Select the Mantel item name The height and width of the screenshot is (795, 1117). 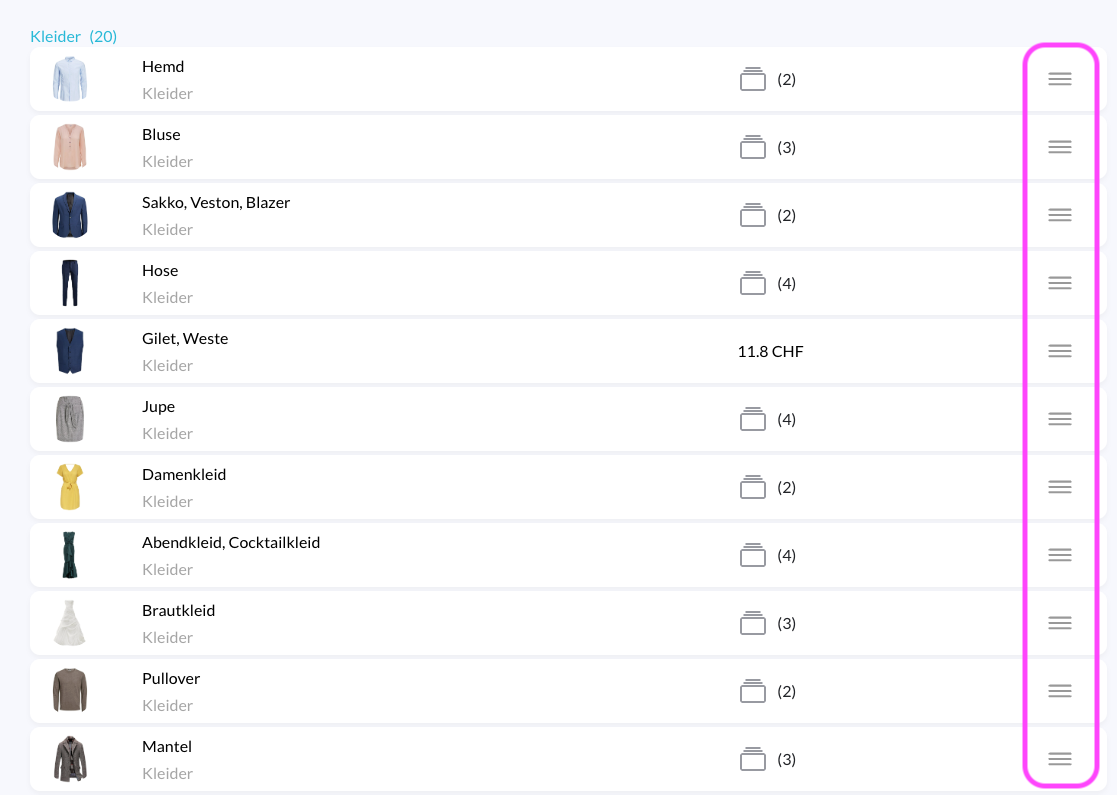pyautogui.click(x=167, y=747)
